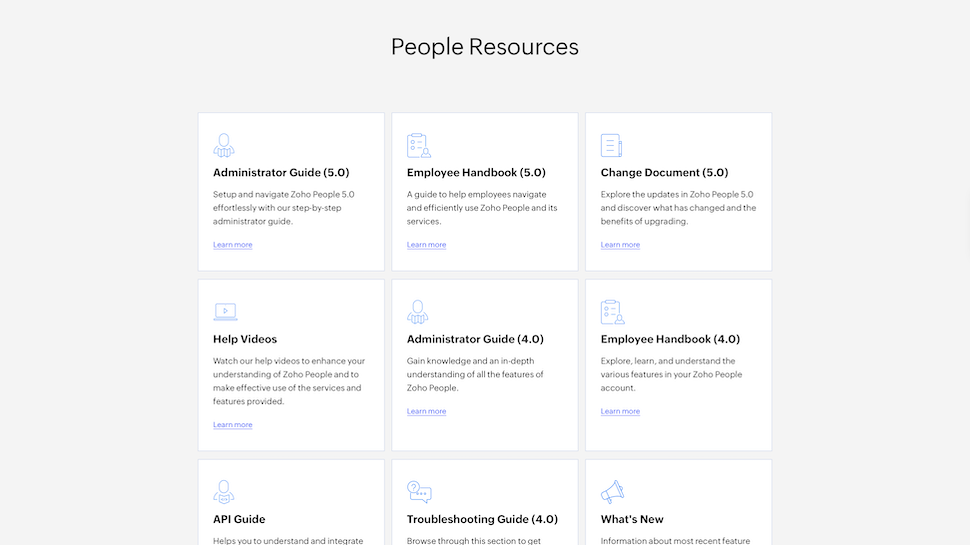Click the What's New megaphone icon

[612, 492]
